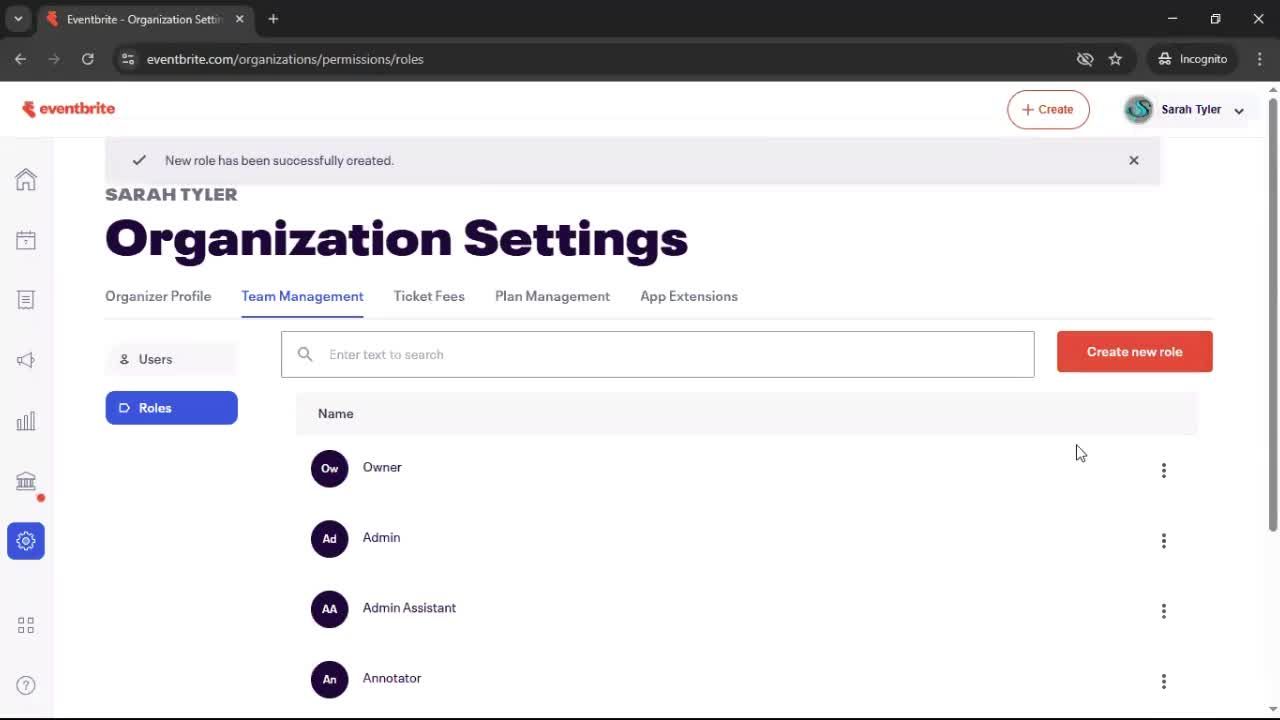The height and width of the screenshot is (720, 1280).
Task: Click the Eventbrite logo
Action: pyautogui.click(x=69, y=109)
